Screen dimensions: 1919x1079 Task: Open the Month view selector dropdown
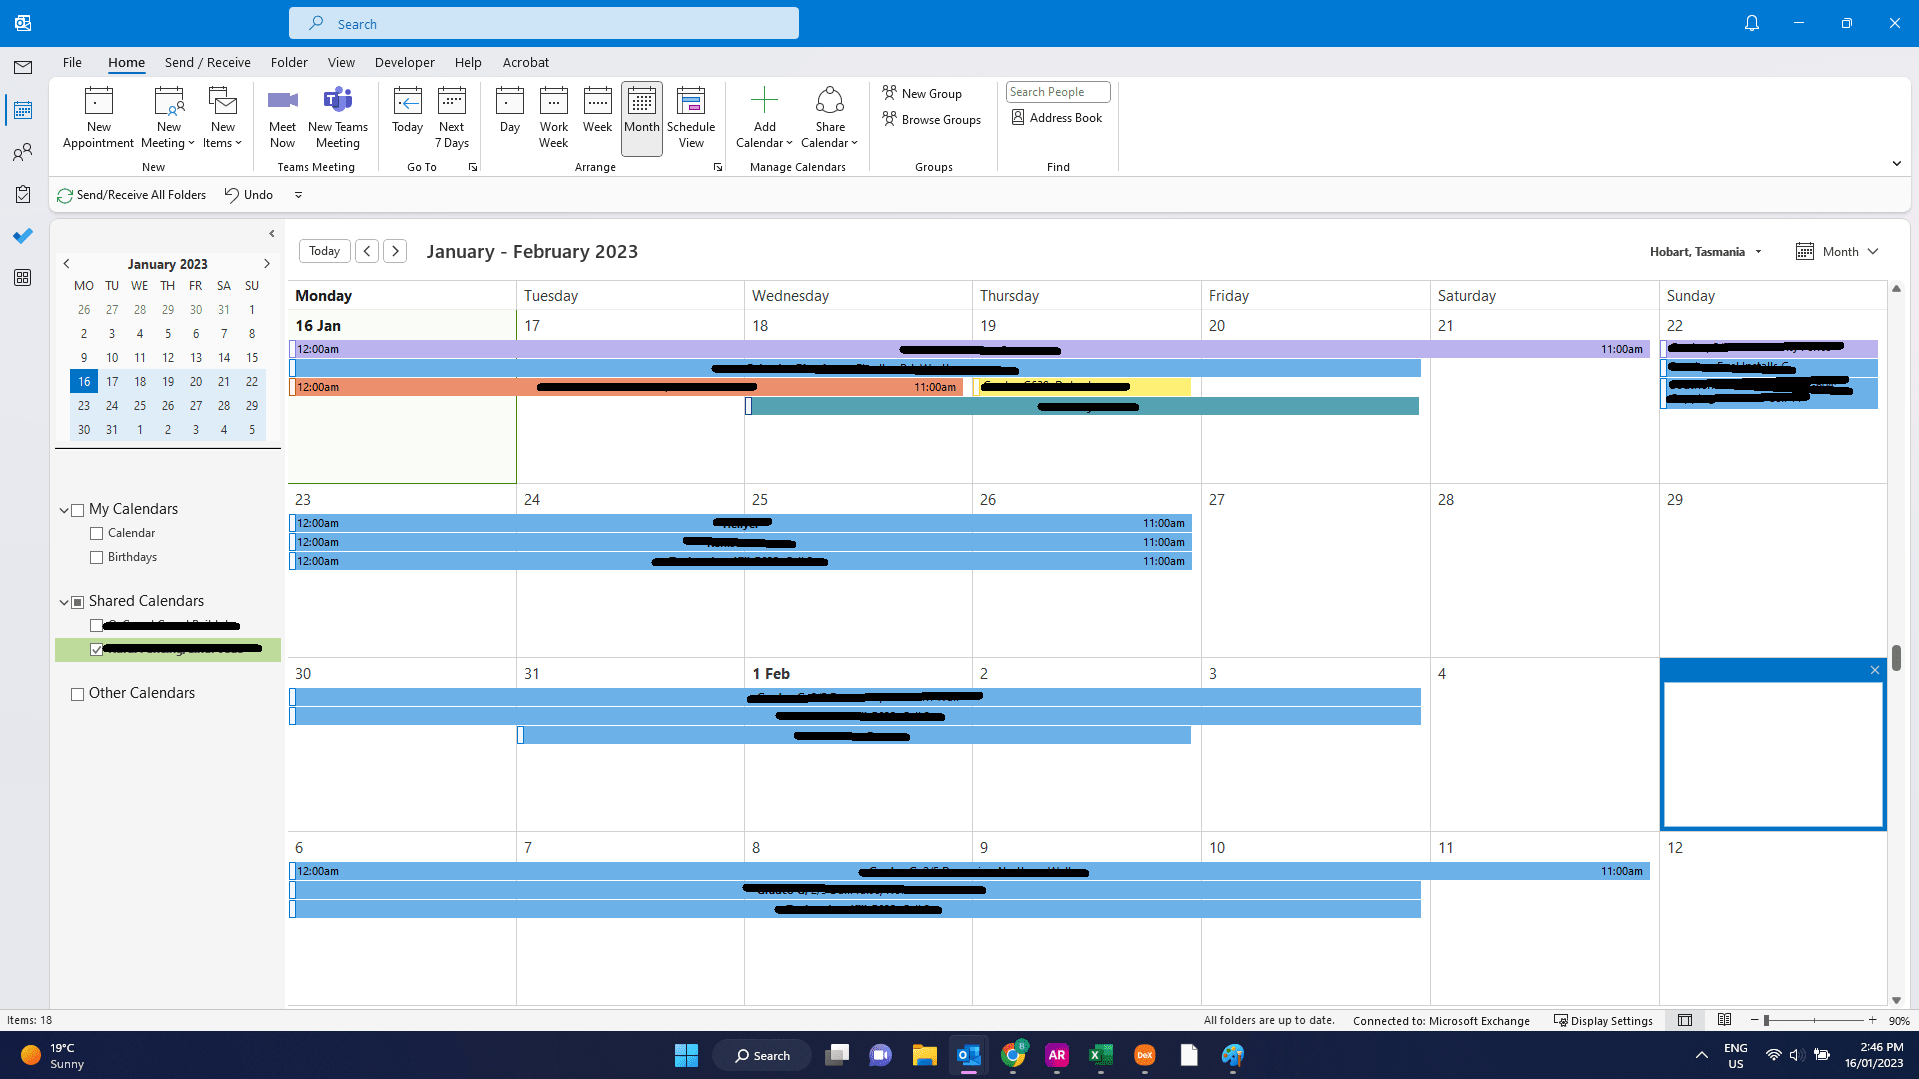click(1838, 252)
